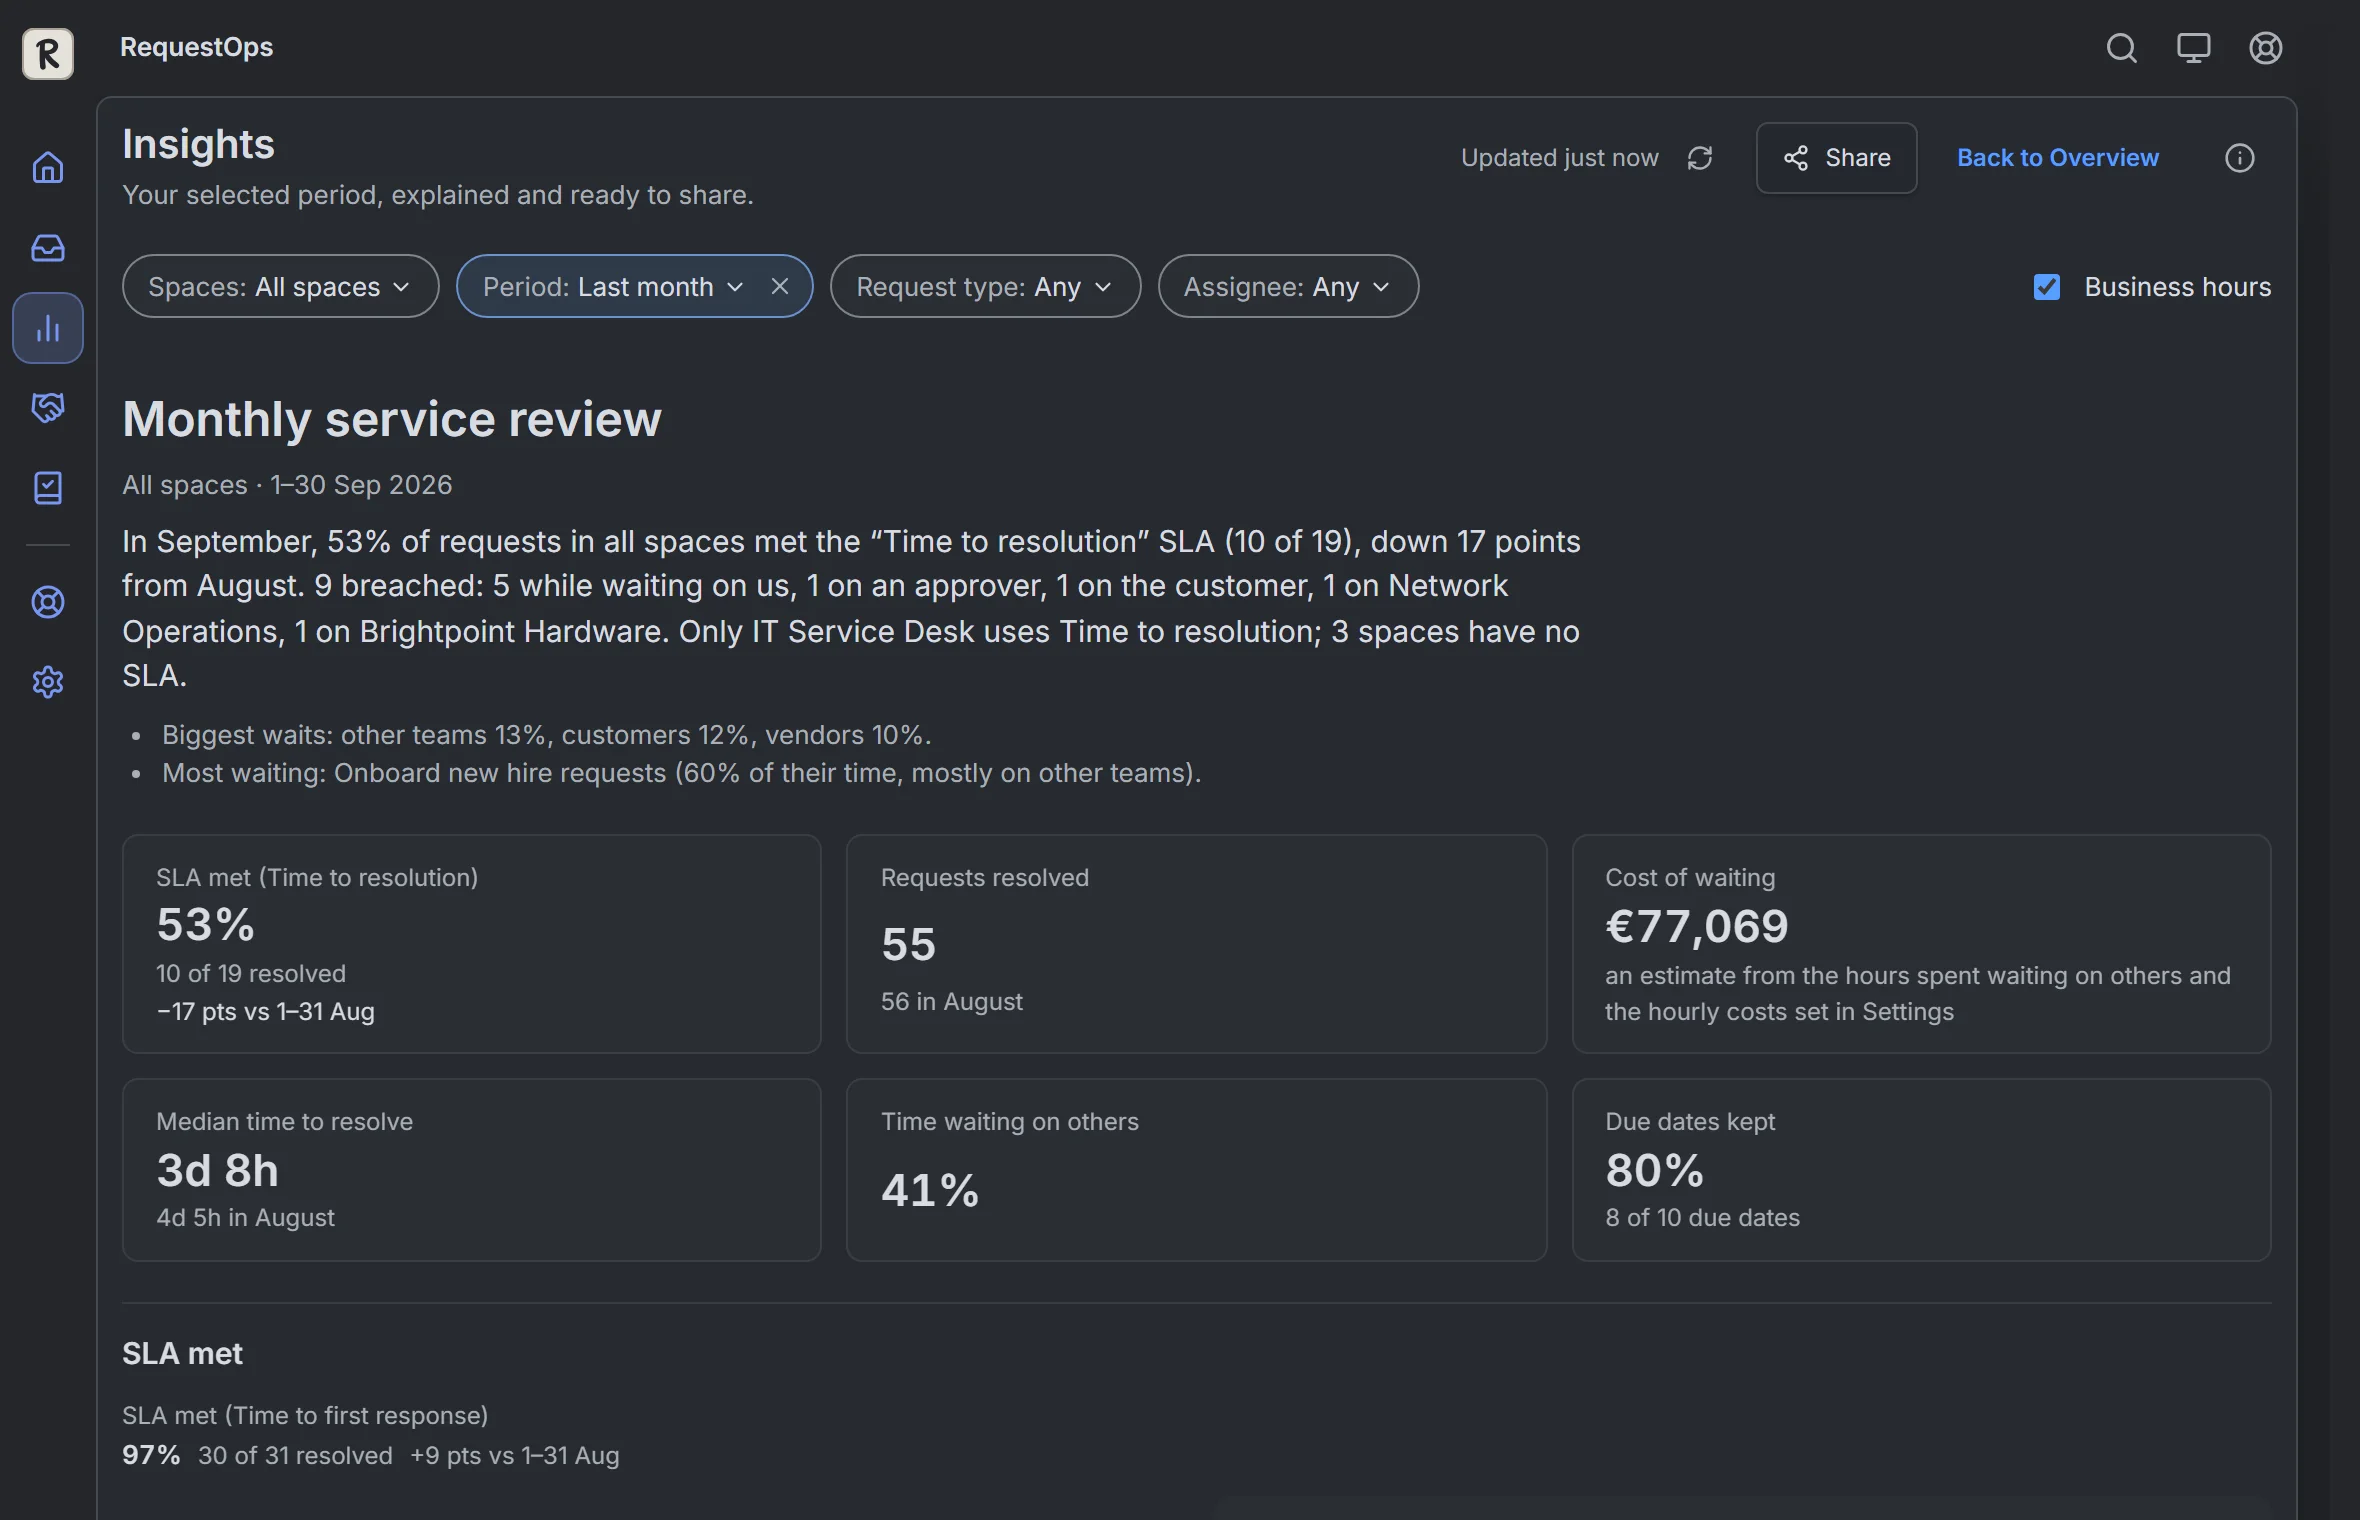Click the info circle icon
This screenshot has height=1520, width=2360.
tap(2239, 158)
